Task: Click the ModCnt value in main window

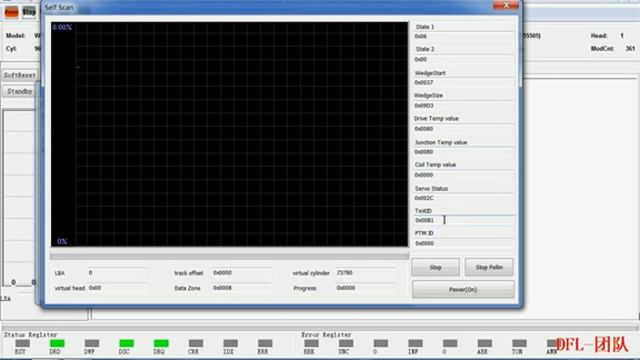Action: [630, 48]
